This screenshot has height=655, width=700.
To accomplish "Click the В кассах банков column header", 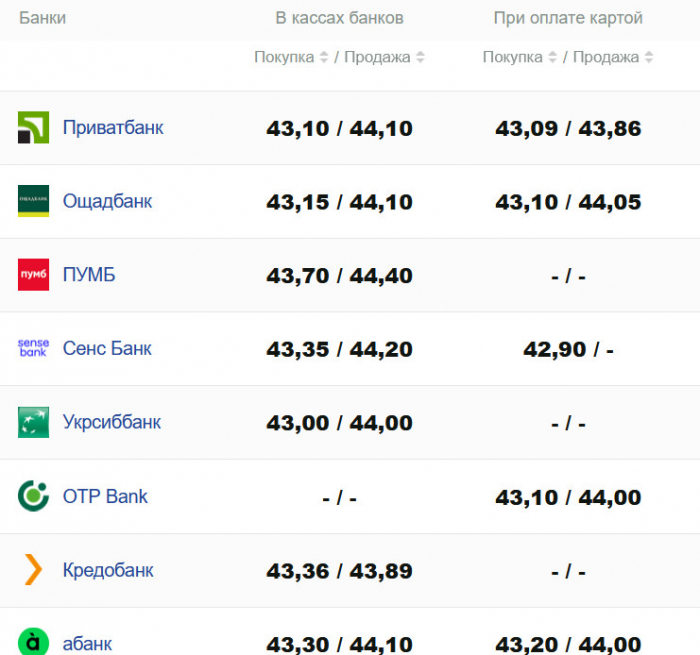I will 339,18.
